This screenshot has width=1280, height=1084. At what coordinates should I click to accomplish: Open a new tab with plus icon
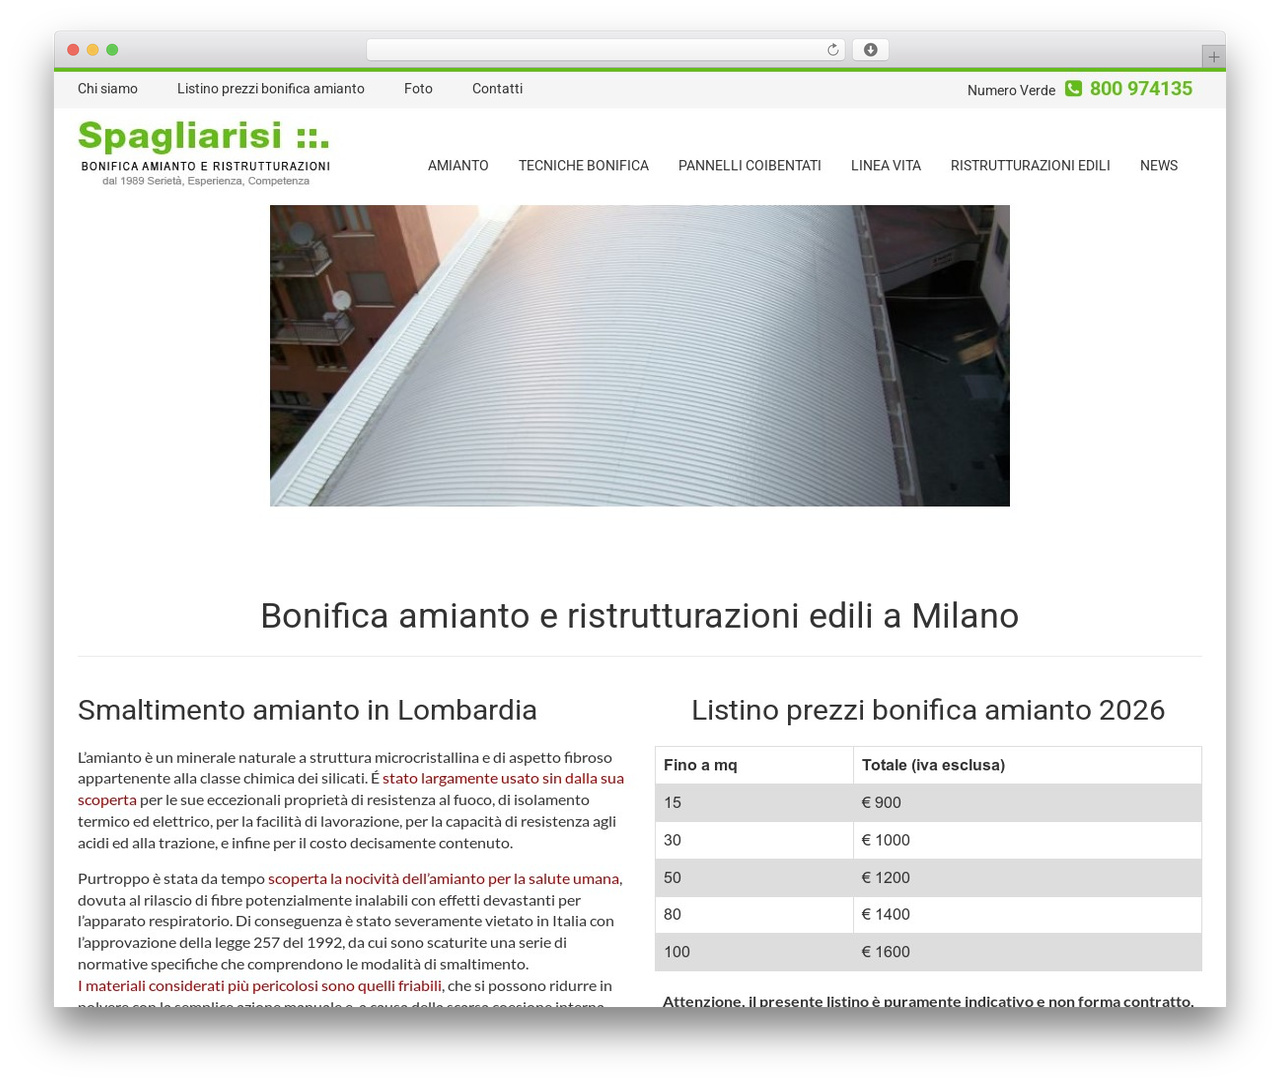click(1213, 57)
